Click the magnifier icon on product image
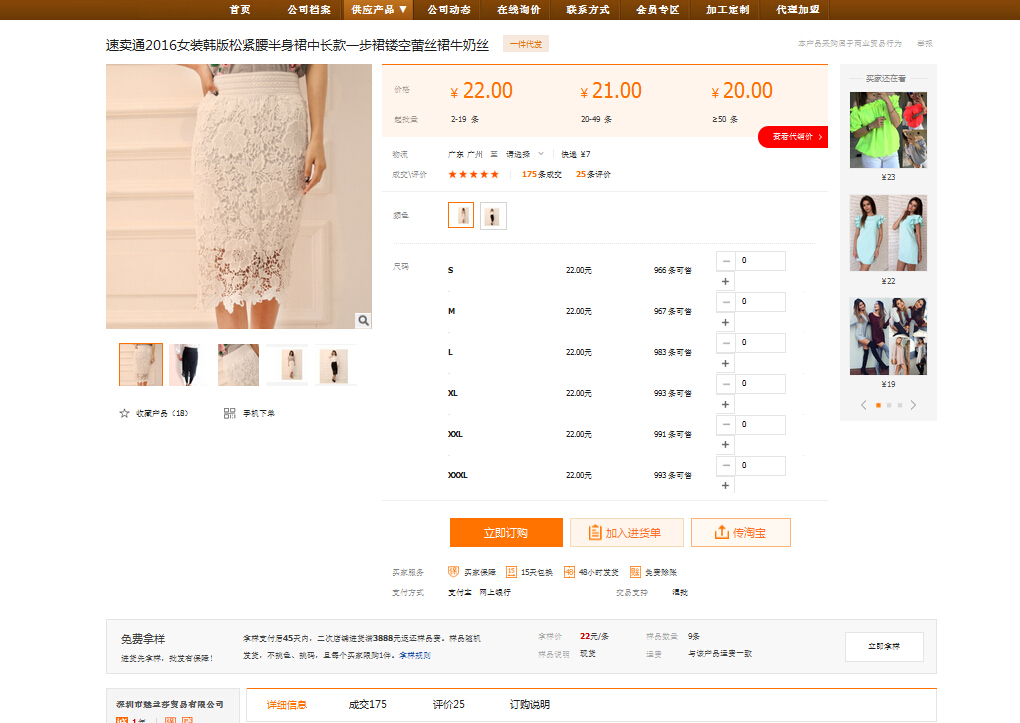The width and height of the screenshot is (1020, 723). click(363, 320)
